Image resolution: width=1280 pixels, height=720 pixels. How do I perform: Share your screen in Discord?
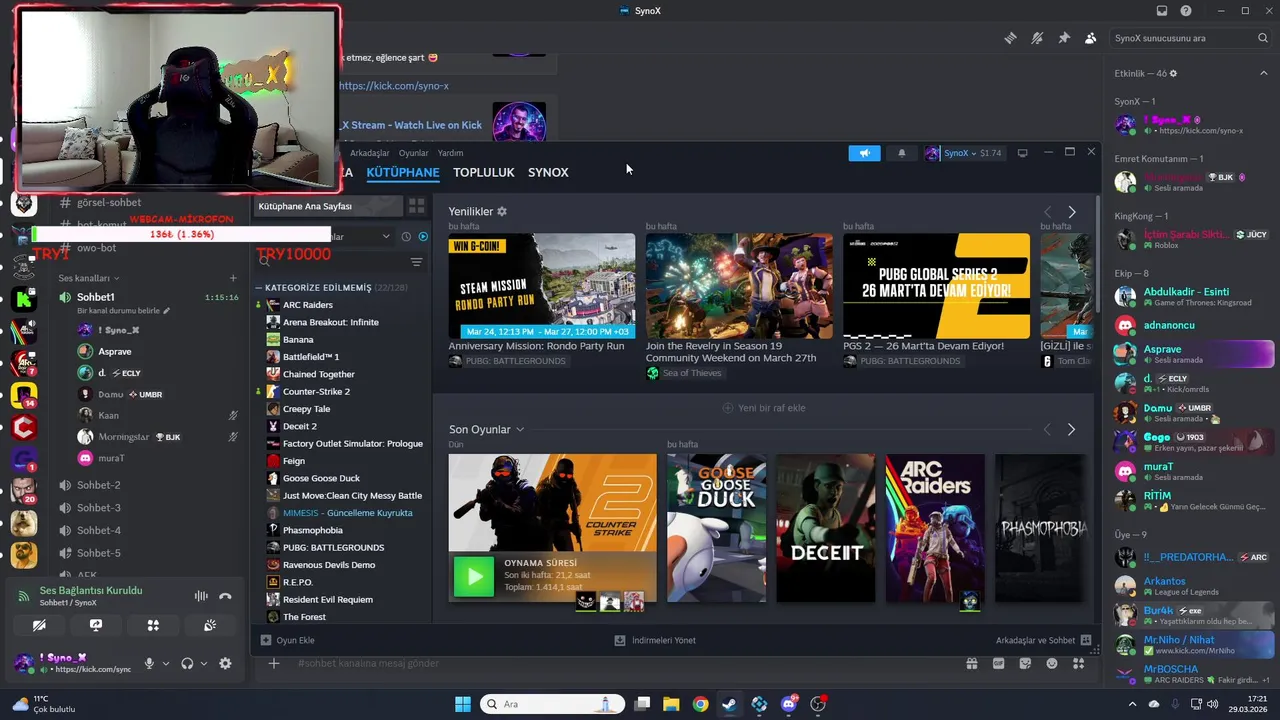[x=96, y=625]
